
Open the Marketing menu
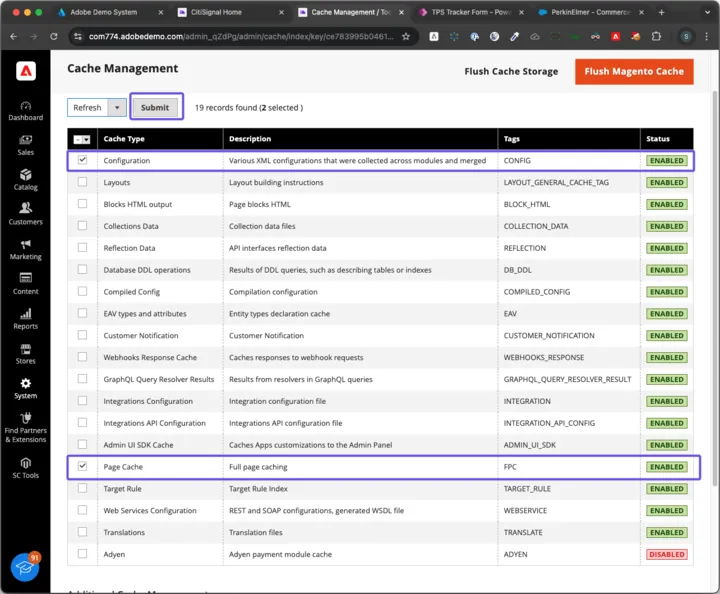[25, 250]
